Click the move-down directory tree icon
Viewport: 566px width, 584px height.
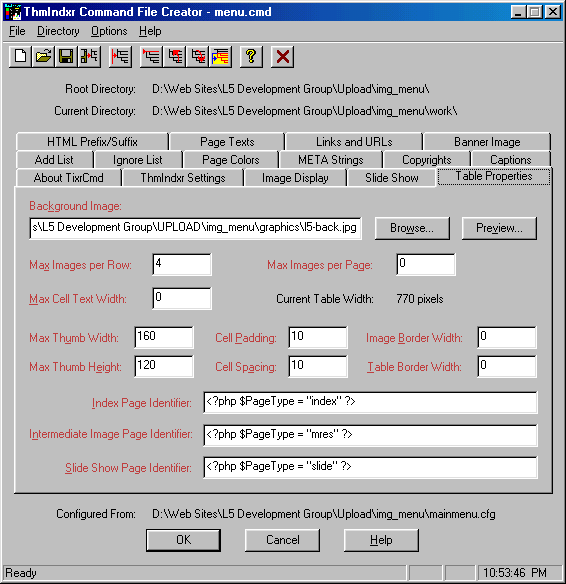pos(198,57)
